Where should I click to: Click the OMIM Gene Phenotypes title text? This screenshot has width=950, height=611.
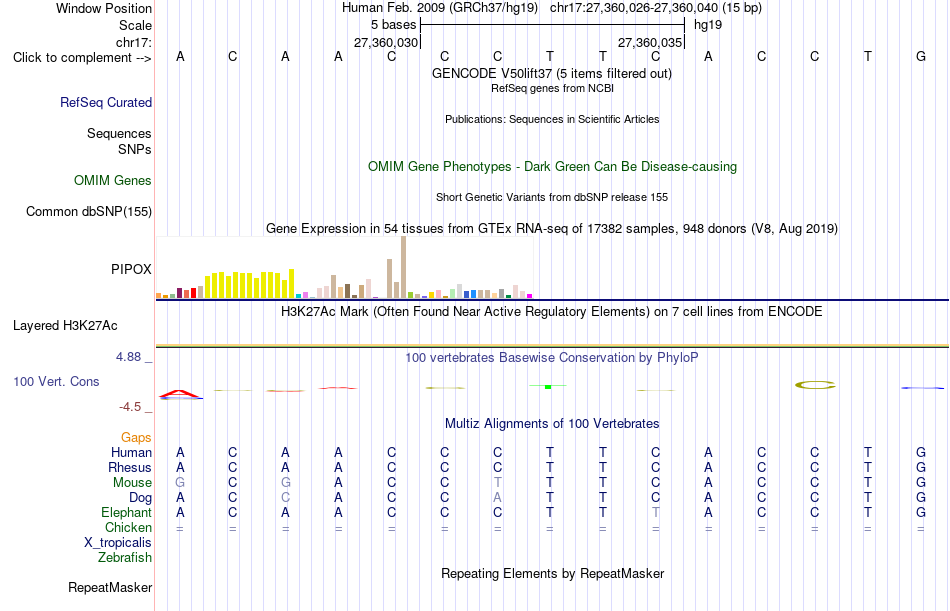point(552,167)
